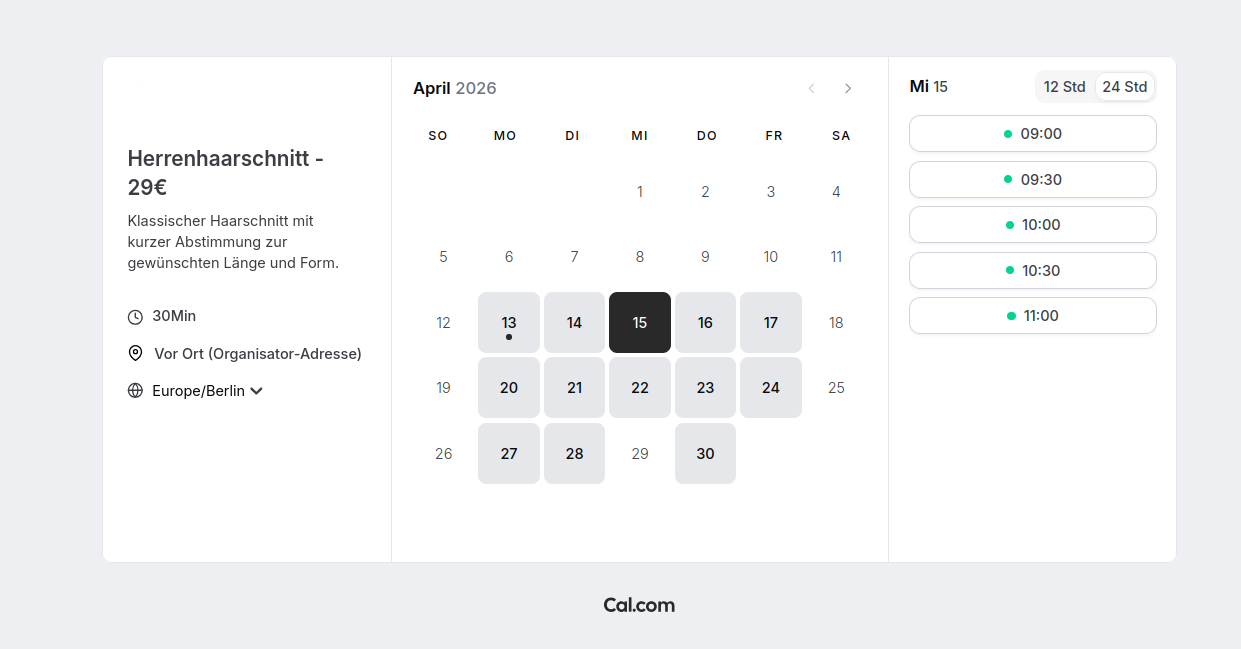Switch to 24 Std time format
Image resolution: width=1241 pixels, height=649 pixels.
point(1125,87)
